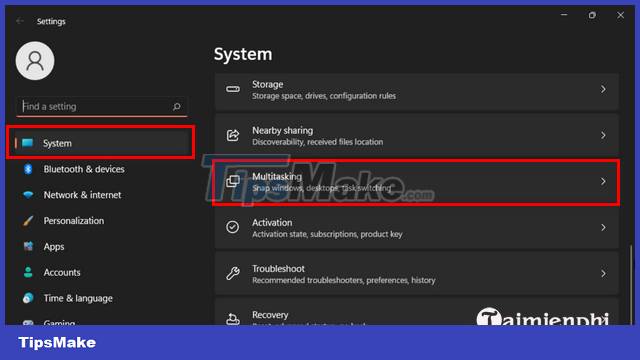Screen dimensions: 640x360
Task: Open Bluetooth & devices section
Action: 84,169
